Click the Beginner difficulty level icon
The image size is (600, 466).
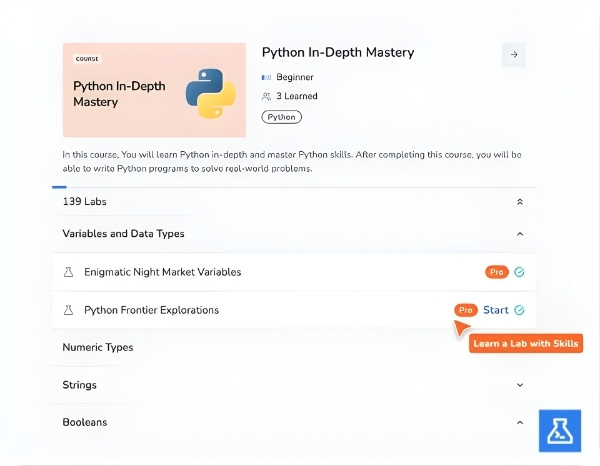point(266,78)
